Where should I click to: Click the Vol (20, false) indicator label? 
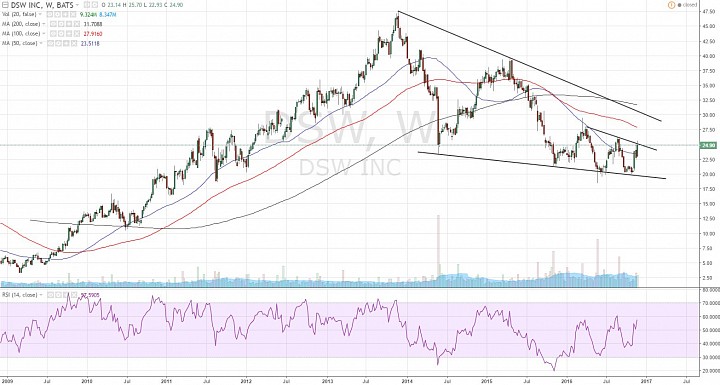(x=19, y=14)
